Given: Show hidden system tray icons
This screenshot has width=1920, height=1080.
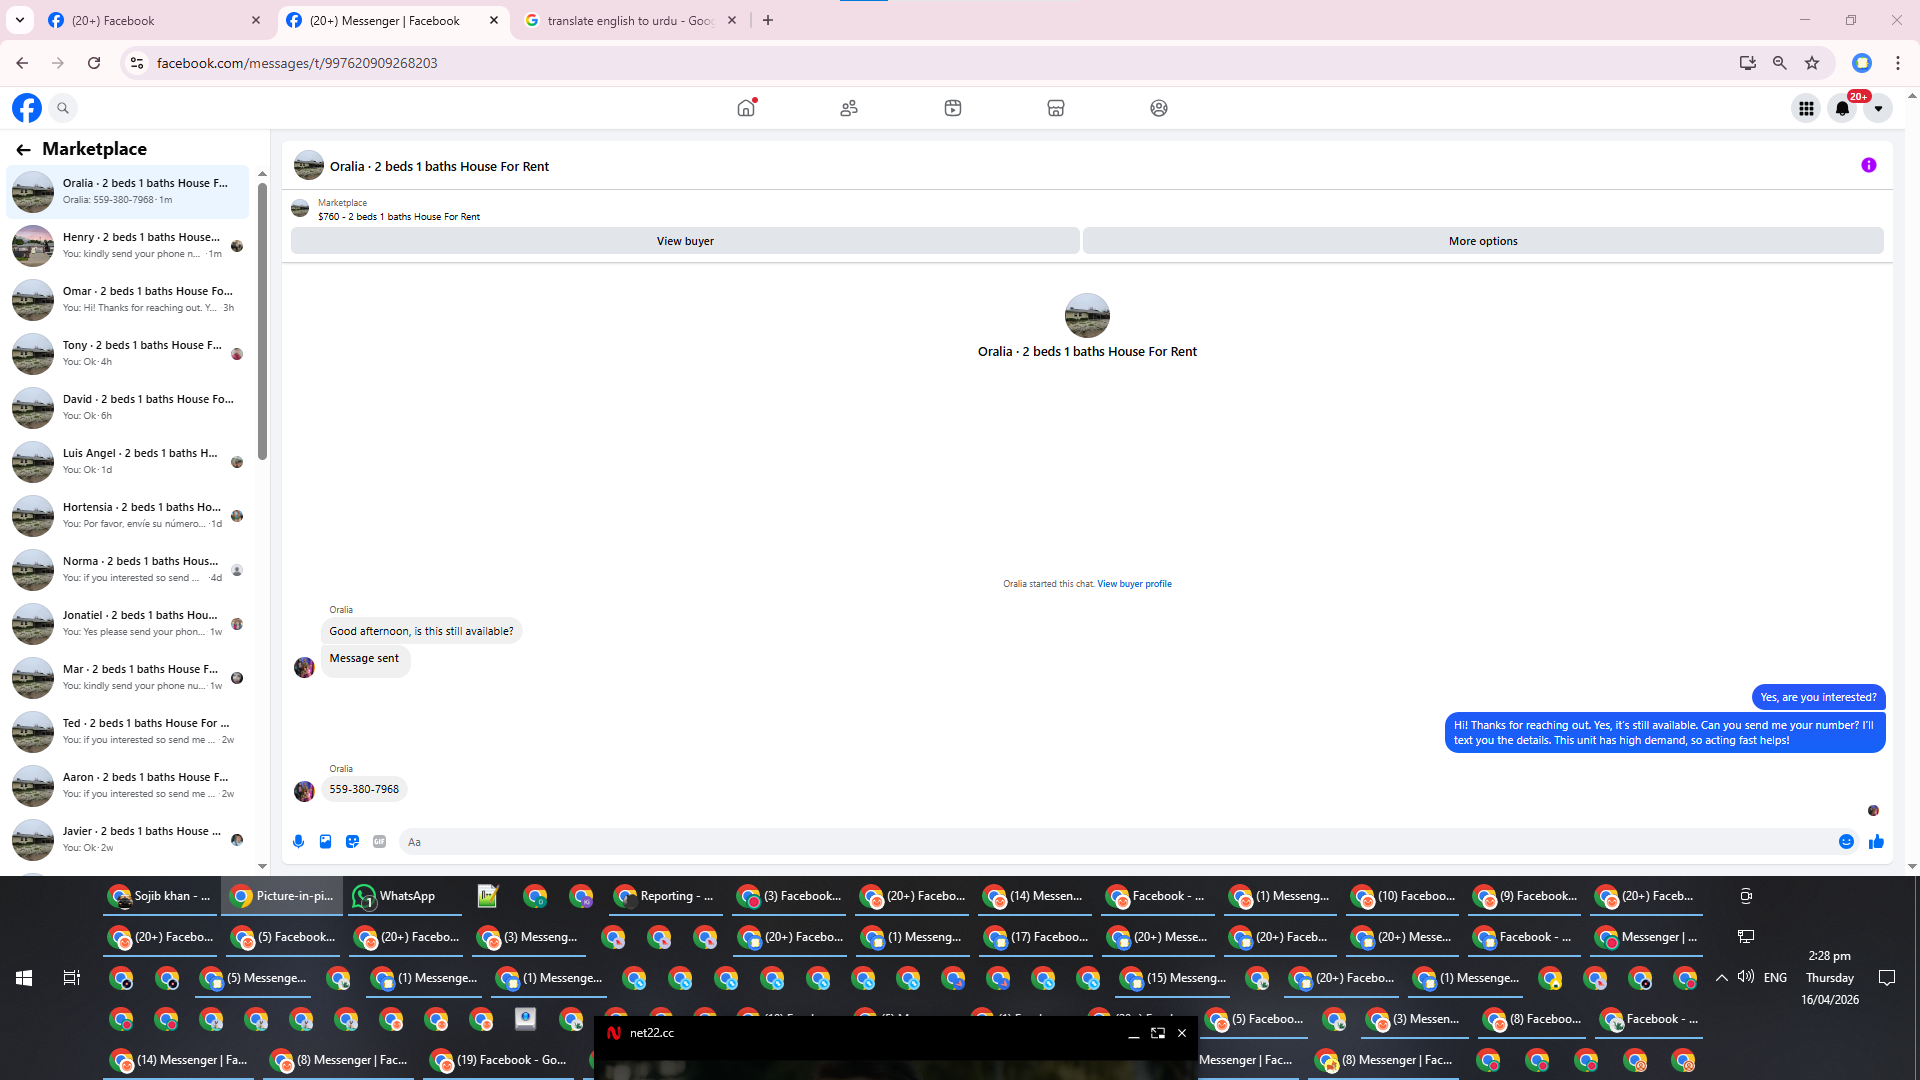Looking at the screenshot, I should (1722, 978).
